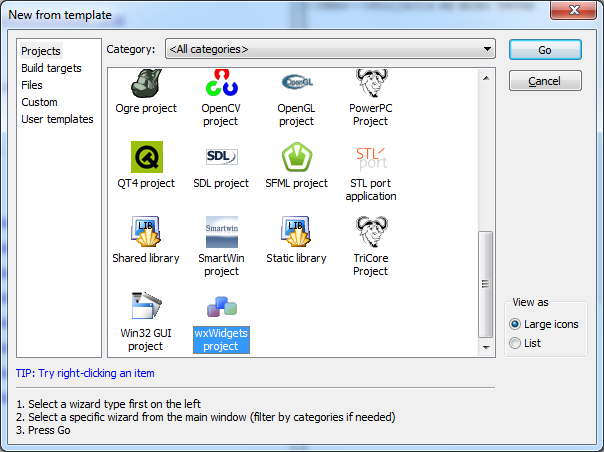Click the 'OpenCV project' label
604x452 pixels.
point(221,114)
